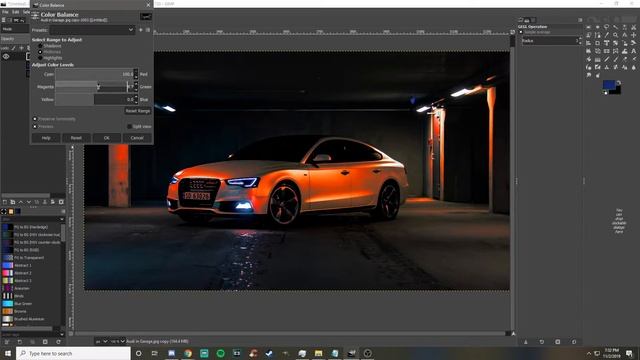Reset colors to default black and white
The width and height of the screenshot is (640, 360).
click(605, 93)
